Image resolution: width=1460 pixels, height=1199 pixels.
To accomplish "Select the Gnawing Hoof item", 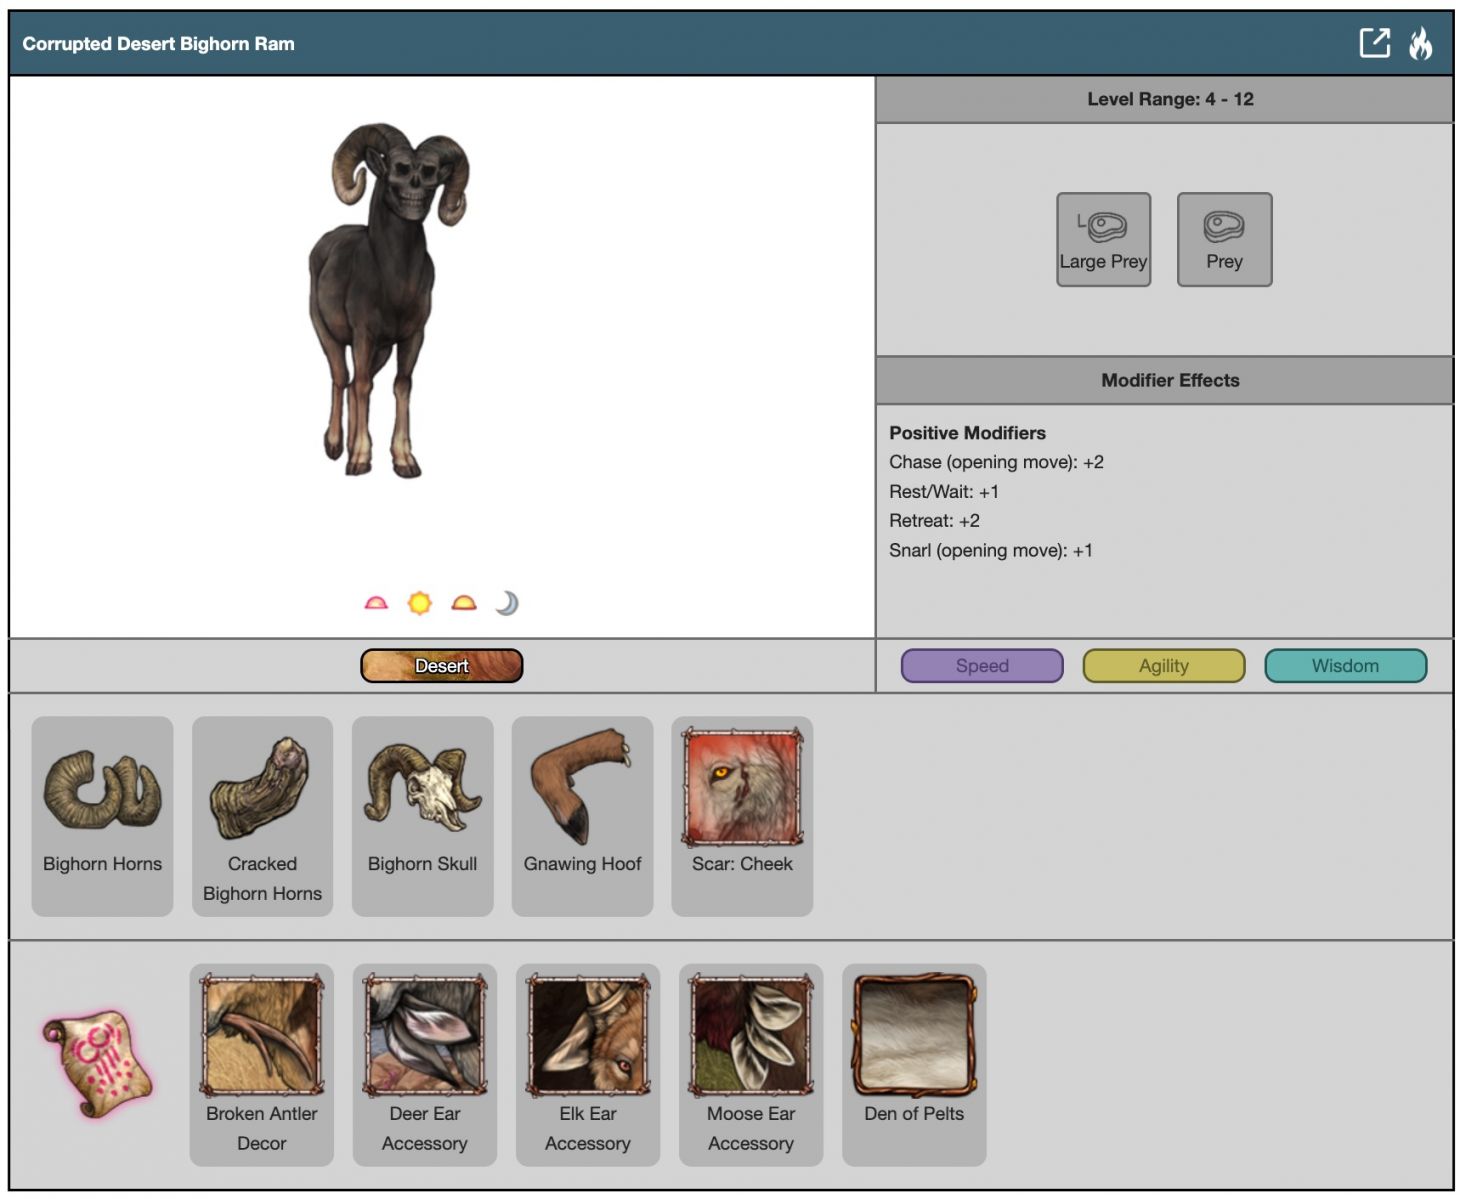I will click(582, 791).
